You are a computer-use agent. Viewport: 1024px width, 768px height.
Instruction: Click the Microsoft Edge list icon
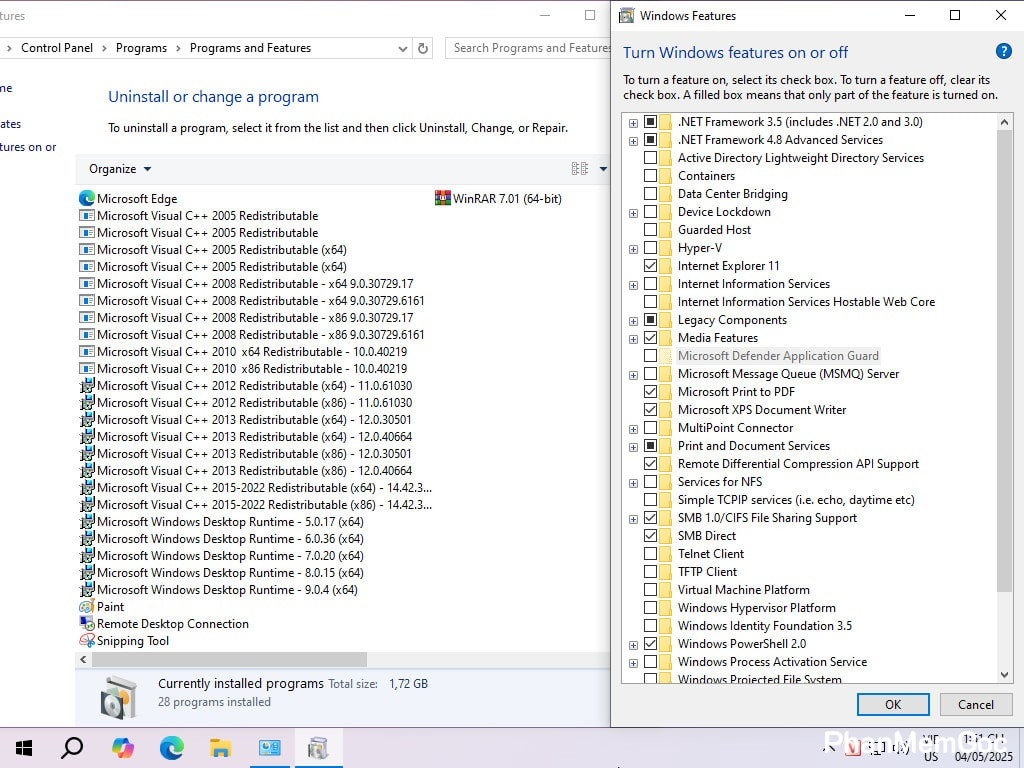(87, 198)
